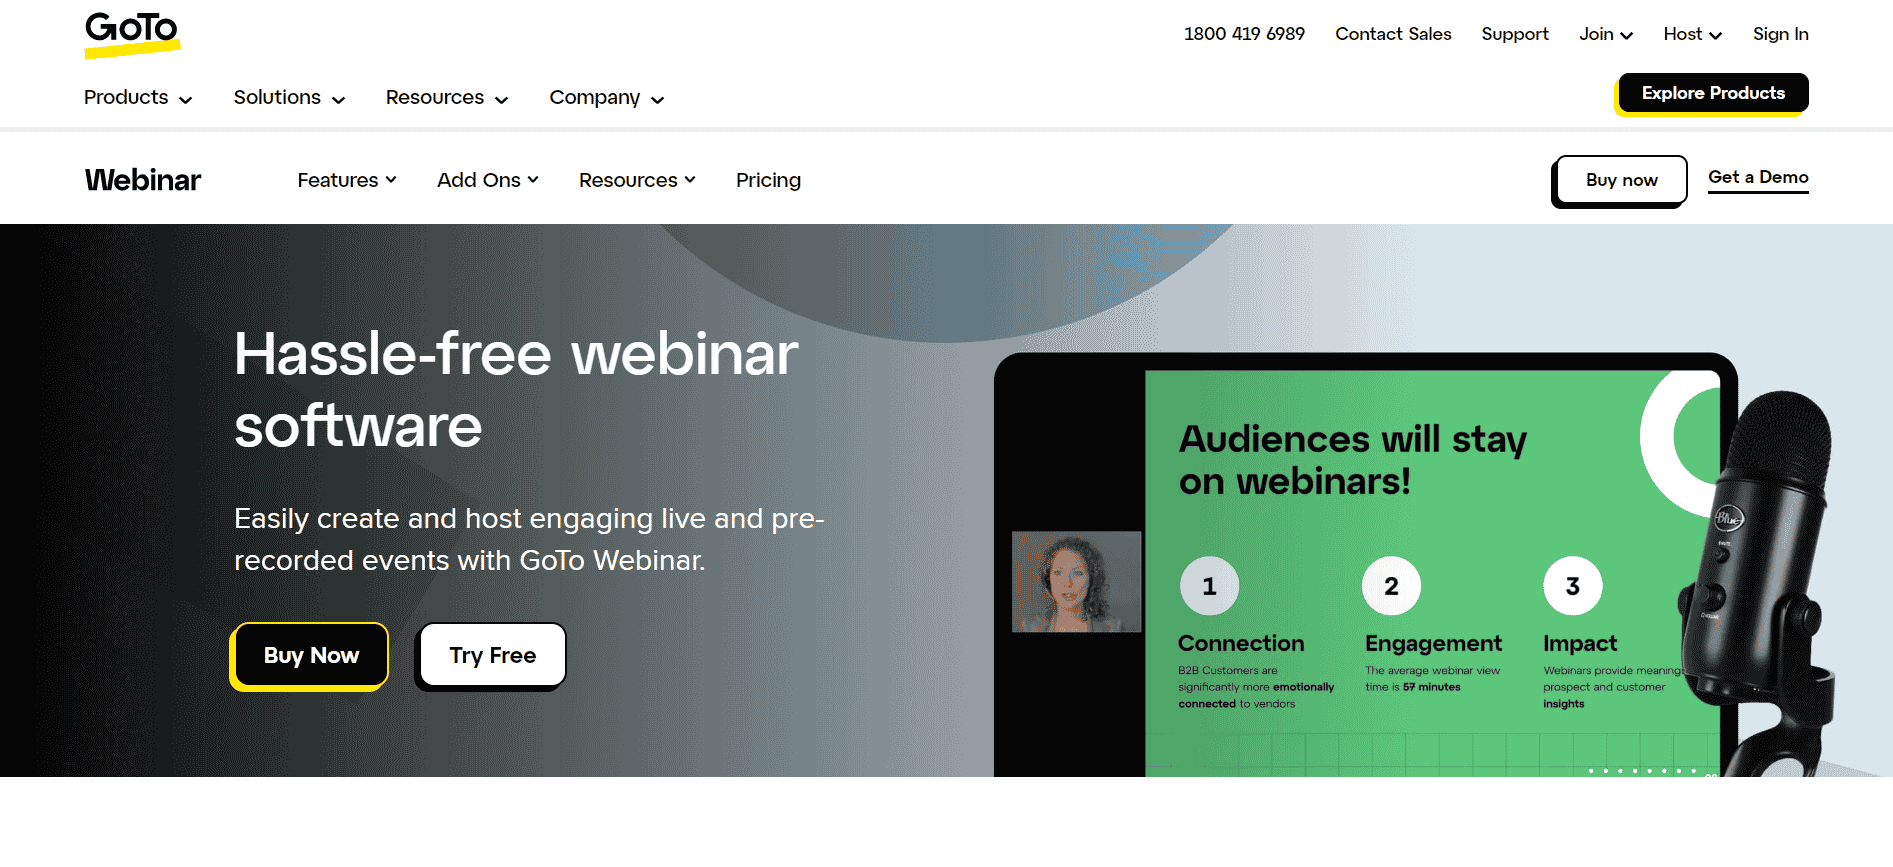The width and height of the screenshot is (1893, 867).
Task: Click "Easily create and host engaging" paragraph
Action: coord(529,539)
